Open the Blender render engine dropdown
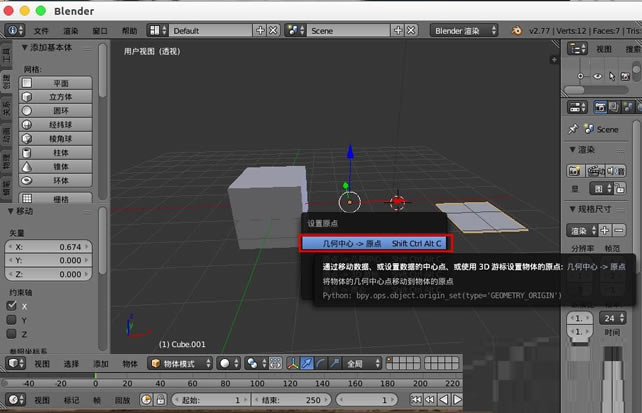This screenshot has height=413, width=642. (x=464, y=30)
